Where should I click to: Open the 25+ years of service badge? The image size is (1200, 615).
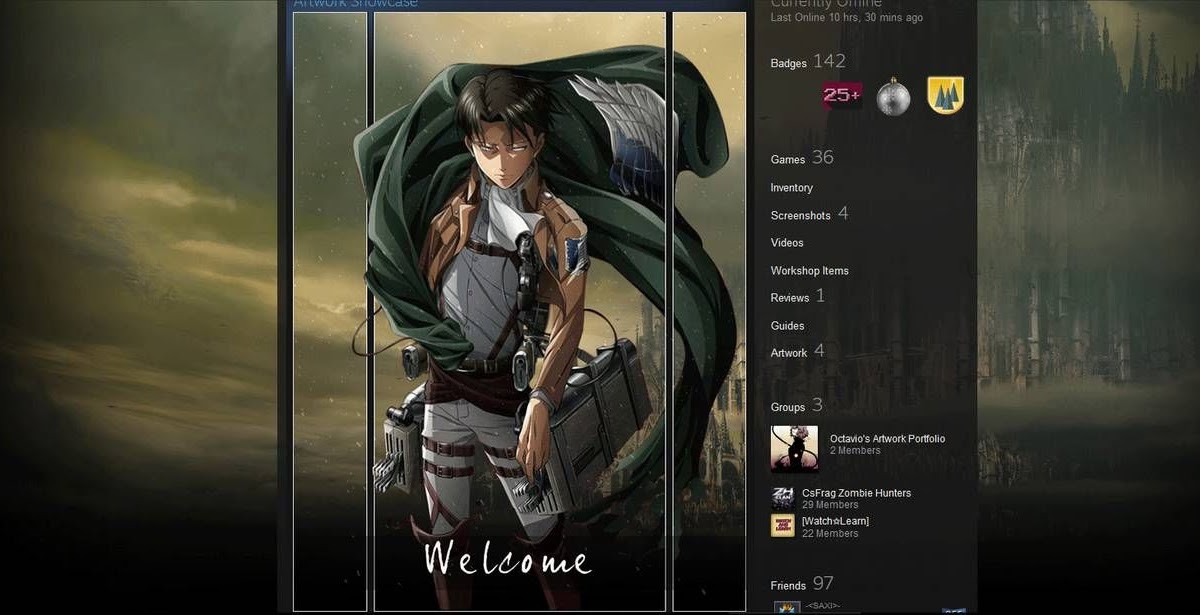click(x=842, y=95)
